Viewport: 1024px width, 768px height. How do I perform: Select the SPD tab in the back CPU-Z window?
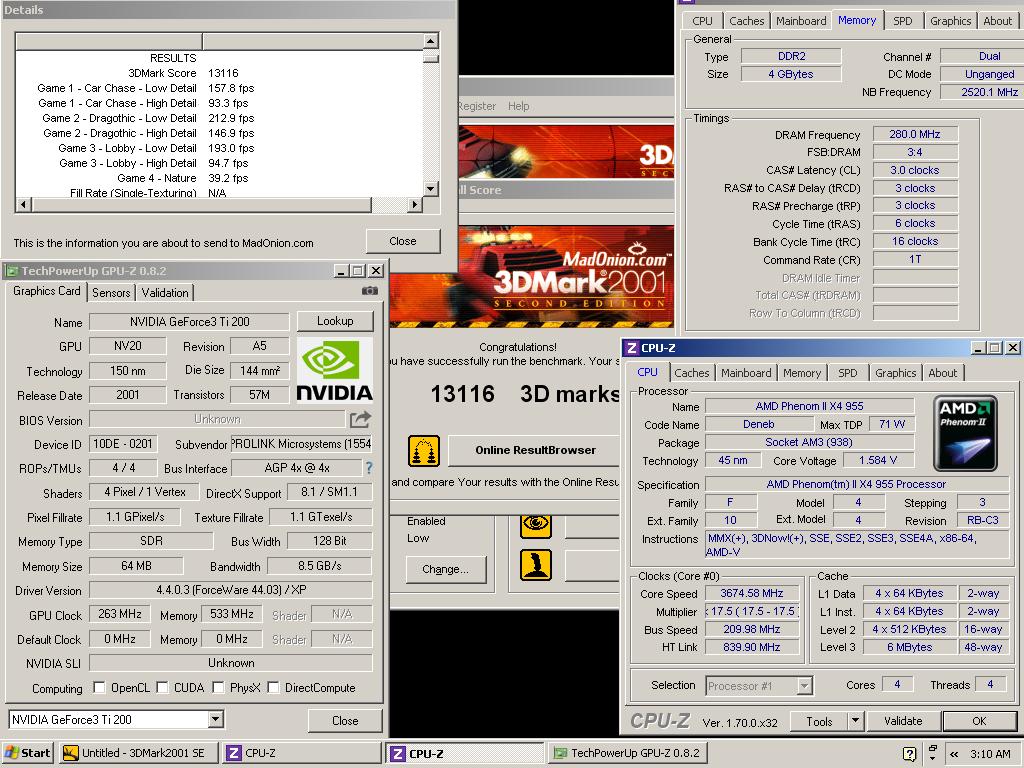click(903, 21)
